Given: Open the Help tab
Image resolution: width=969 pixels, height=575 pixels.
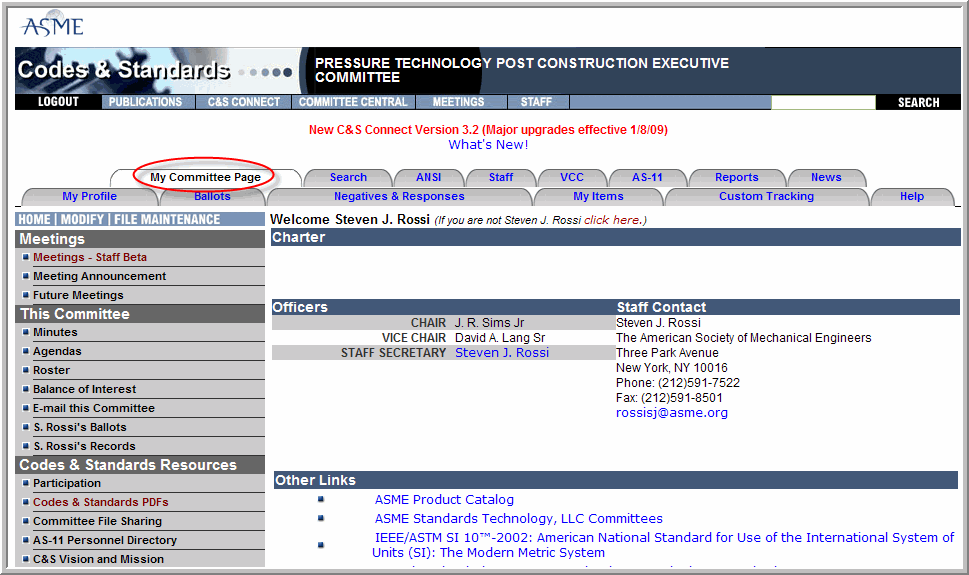Looking at the screenshot, I should (912, 197).
